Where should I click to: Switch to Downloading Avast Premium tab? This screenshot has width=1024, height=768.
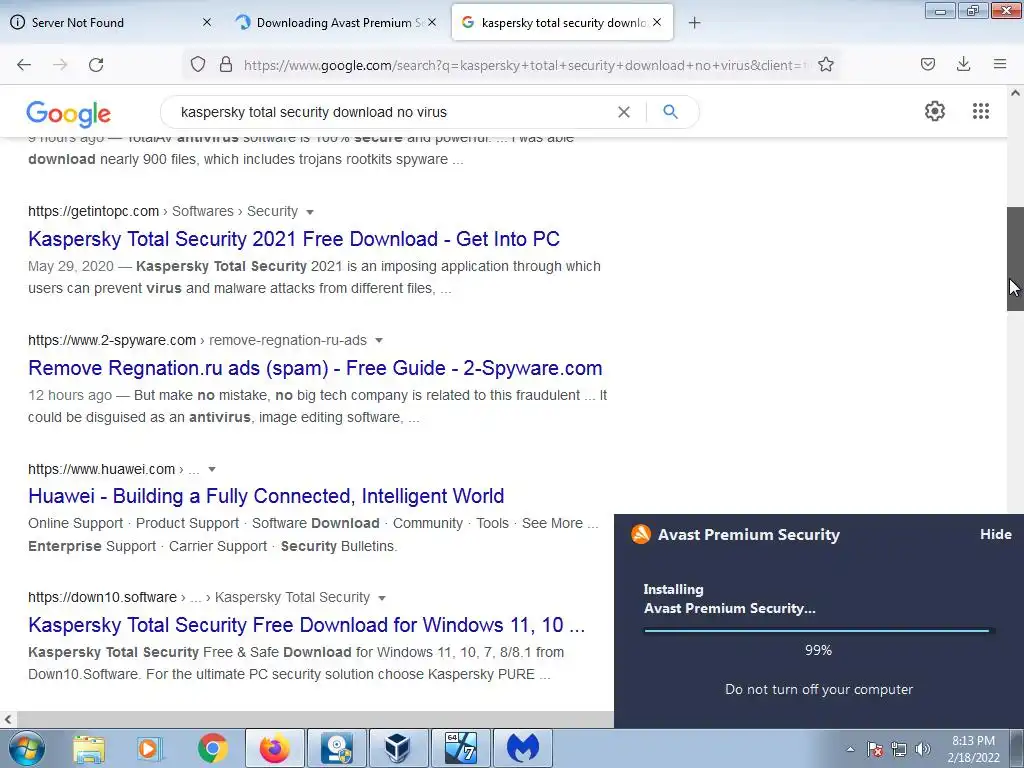[336, 22]
